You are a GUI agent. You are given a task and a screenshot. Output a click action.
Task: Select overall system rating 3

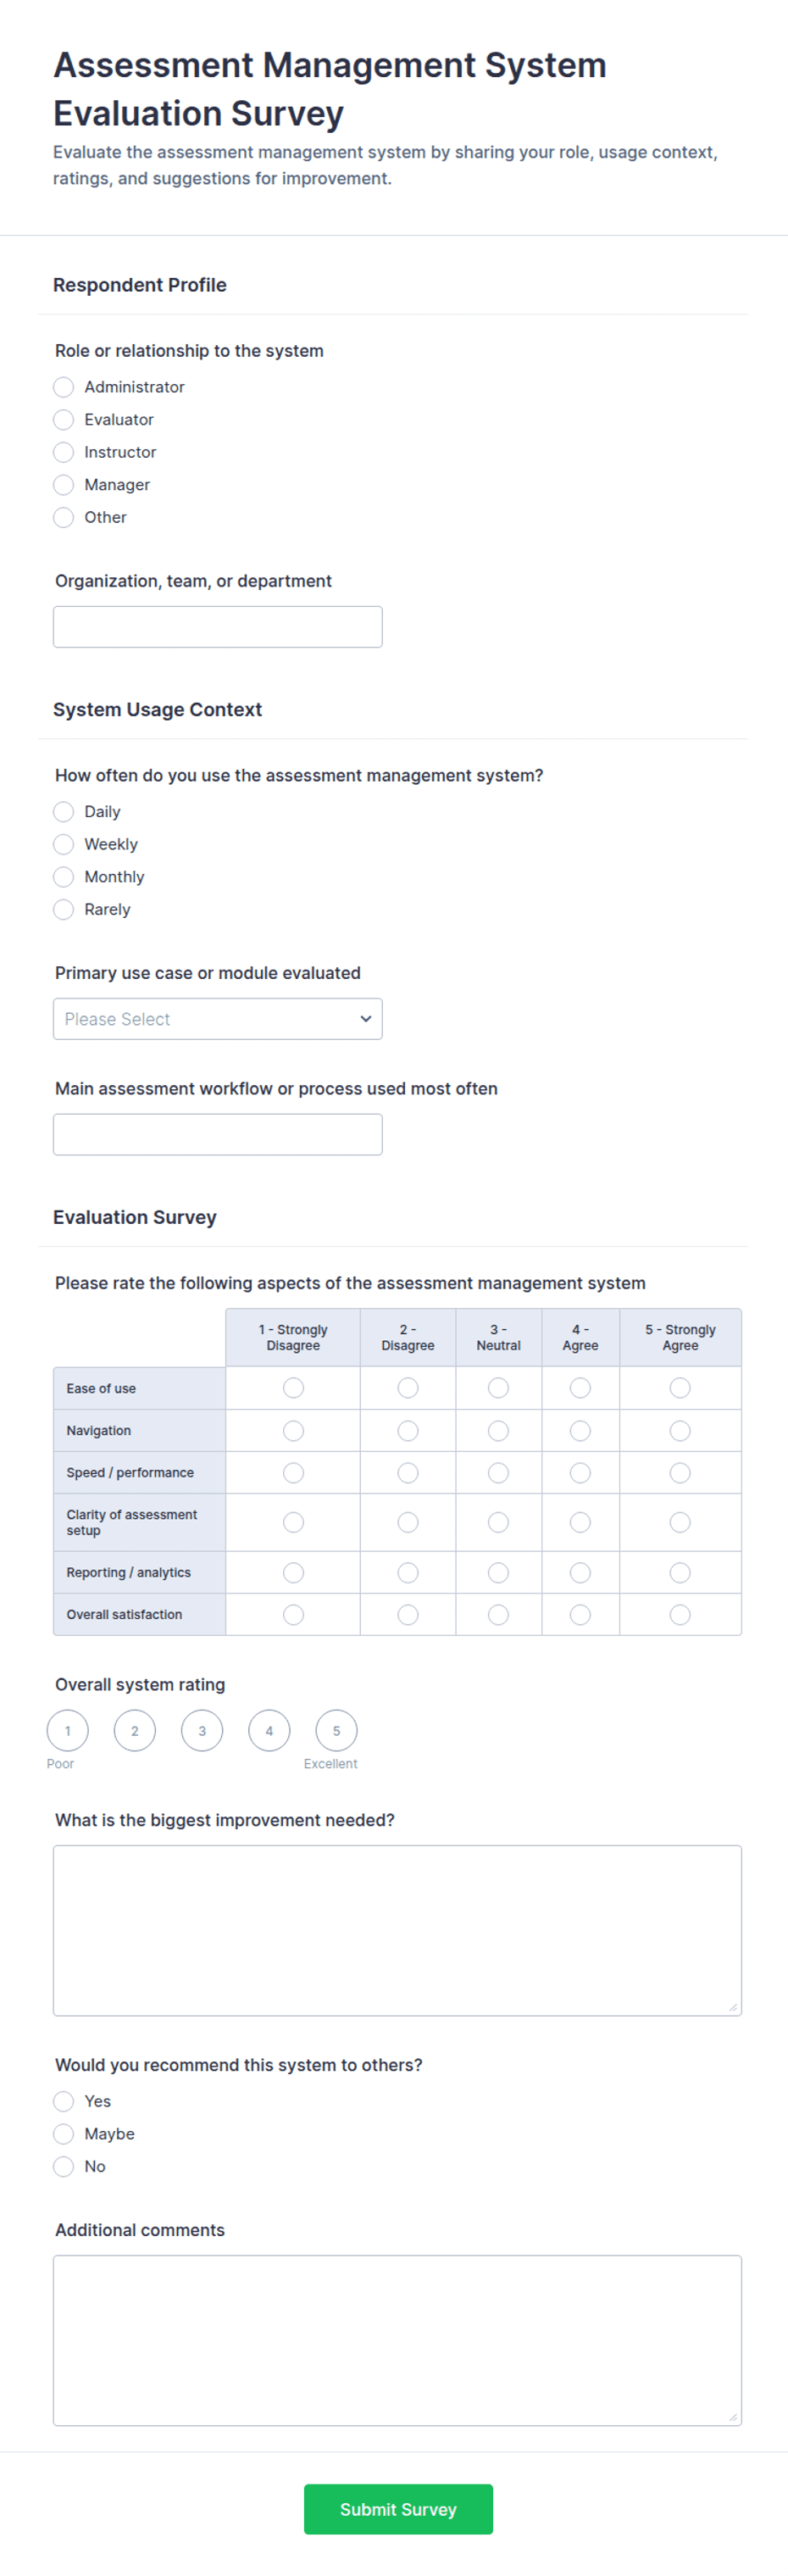[202, 1731]
